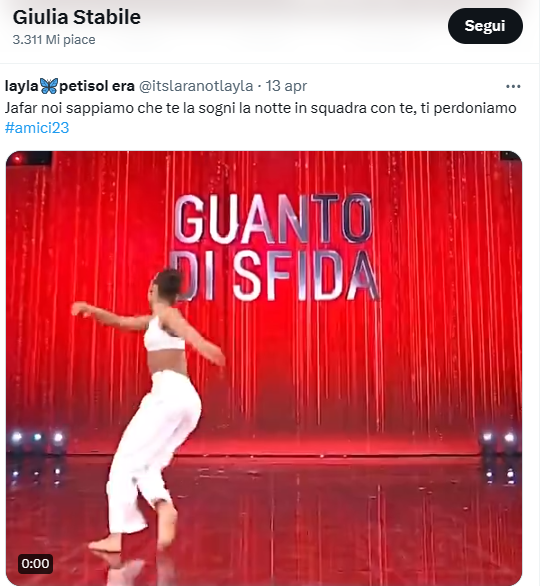This screenshot has height=586, width=543.
Task: Click the 3.311 Mi piace count
Action: [54, 40]
